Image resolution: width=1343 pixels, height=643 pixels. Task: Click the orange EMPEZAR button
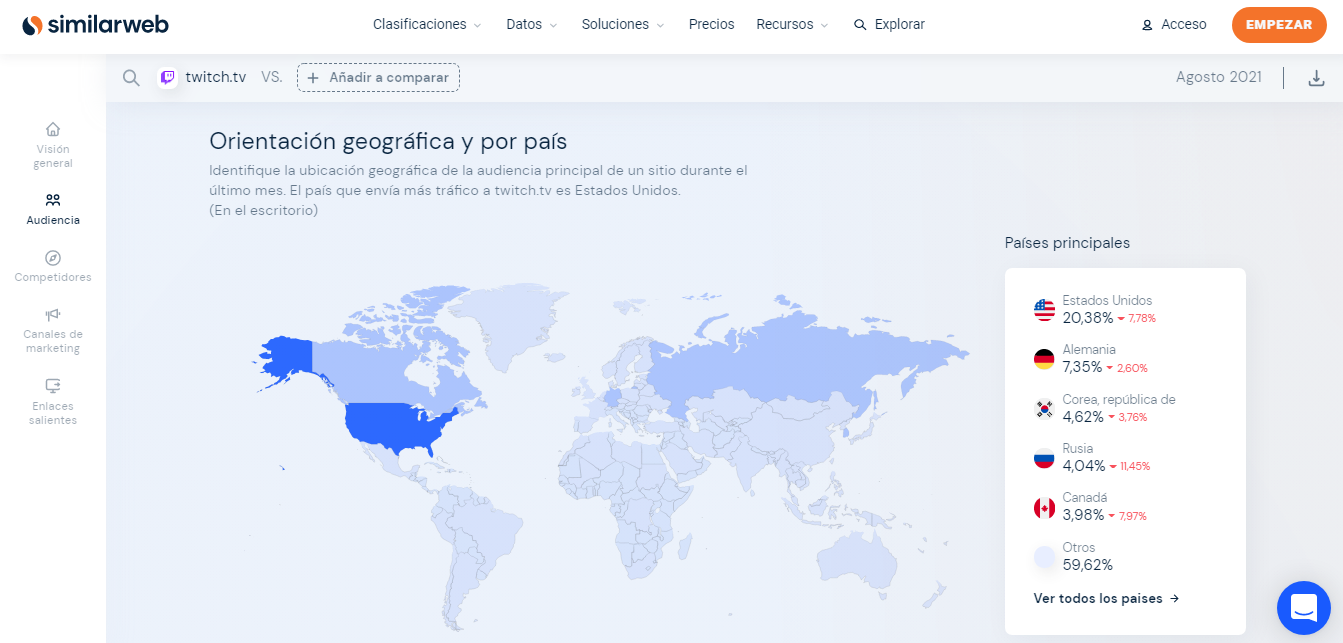(x=1279, y=25)
